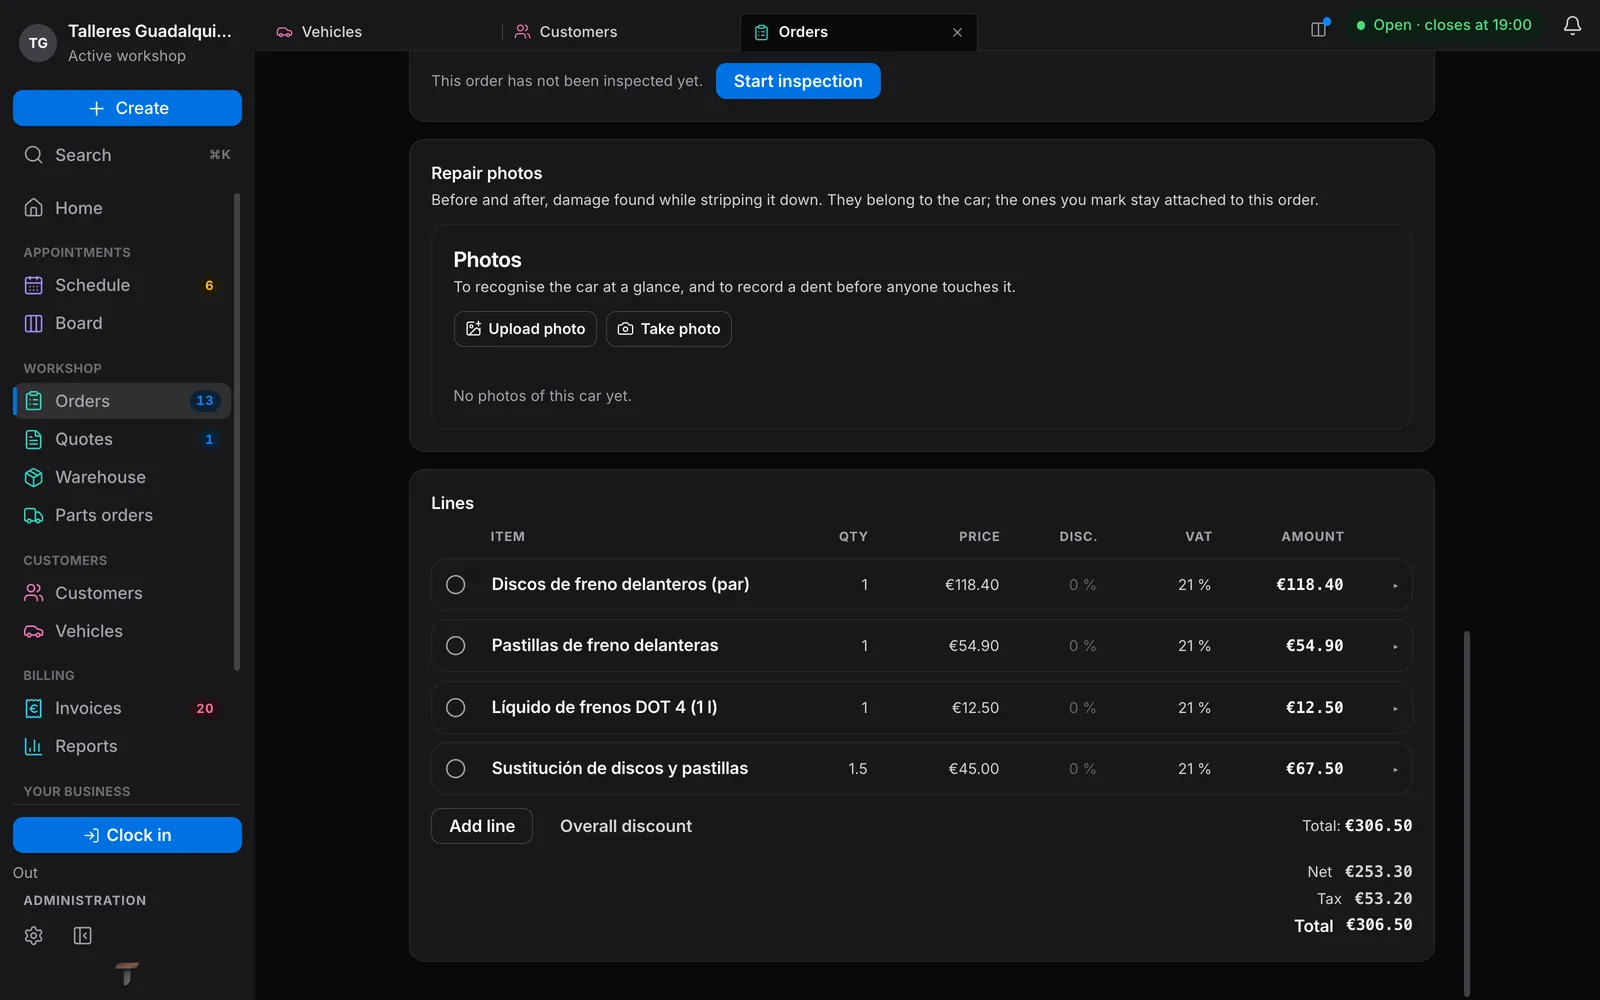Select the Orders tab

[x=858, y=32]
